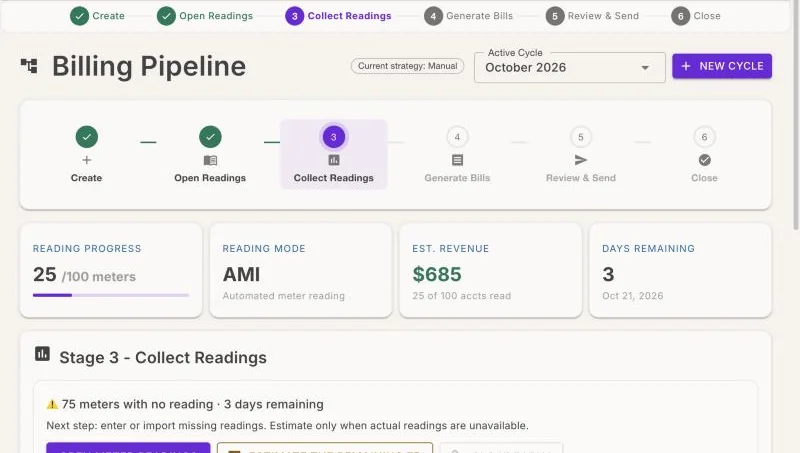Click the book icon above Open Readings stage
Viewport: 800px width, 453px height.
tap(210, 160)
